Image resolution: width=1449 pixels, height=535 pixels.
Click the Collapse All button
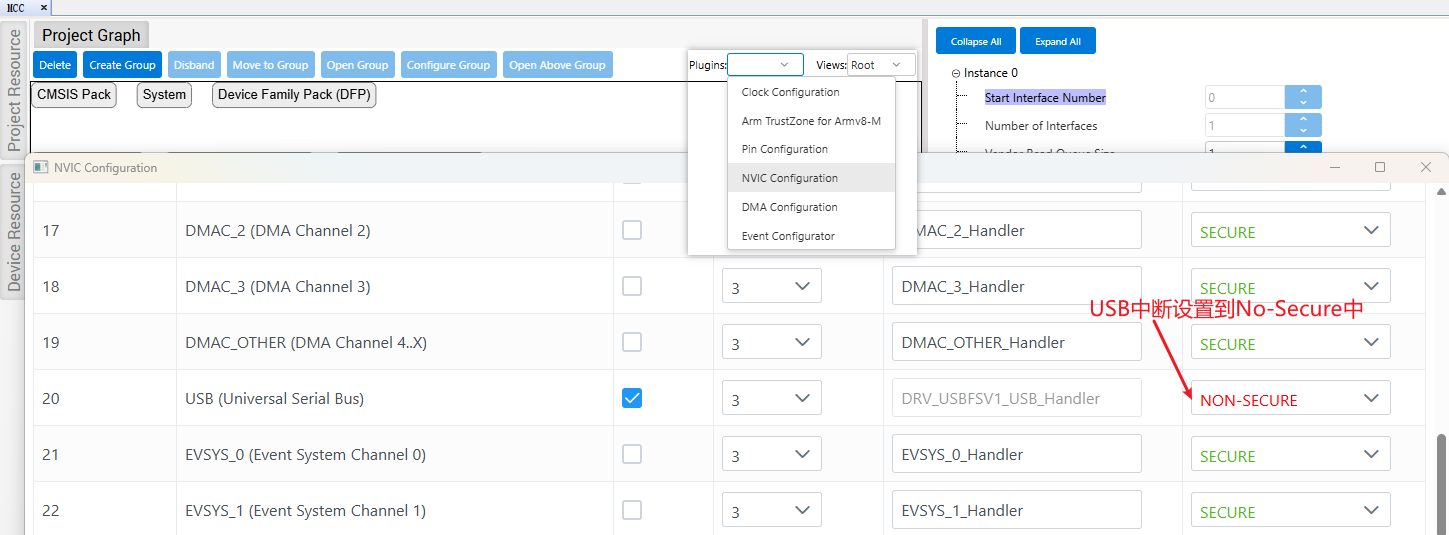(x=976, y=41)
